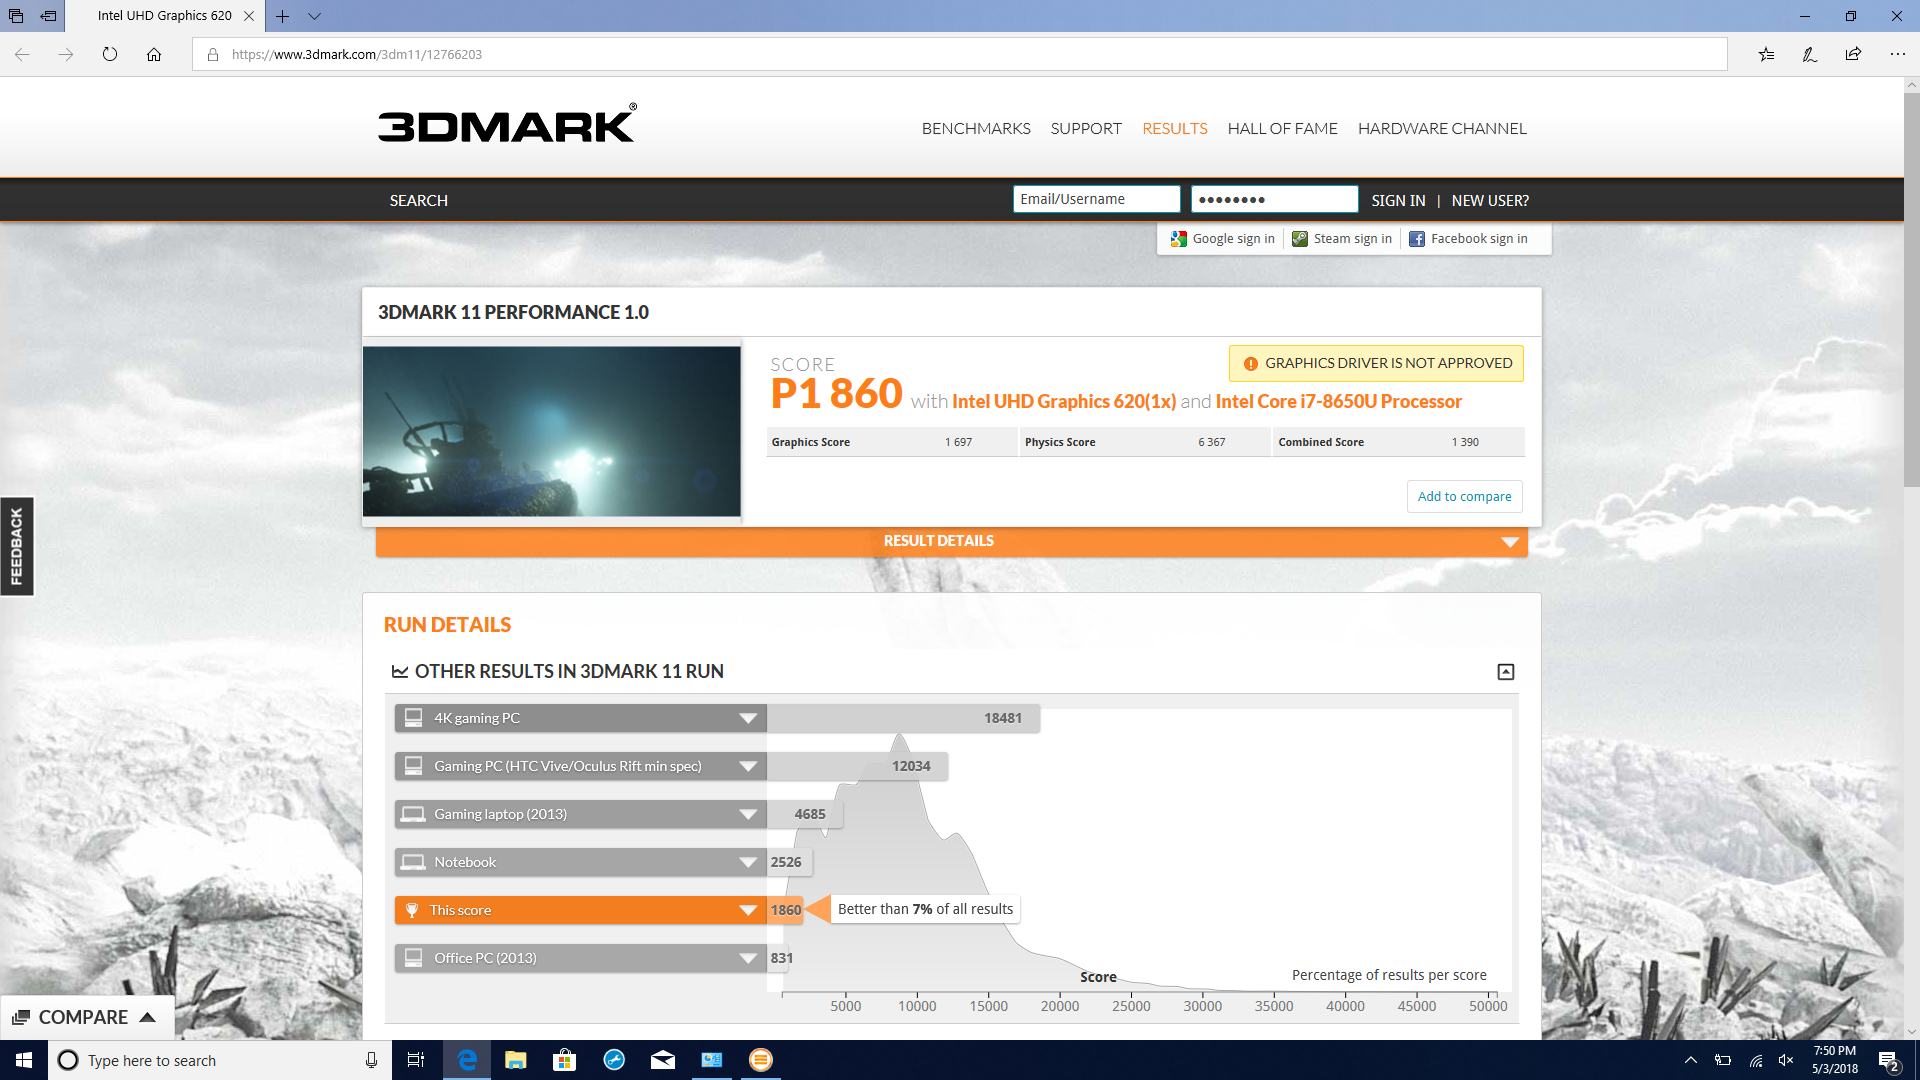Click the Facebook sign in icon
Viewport: 1920px width, 1080px height.
[x=1417, y=239]
